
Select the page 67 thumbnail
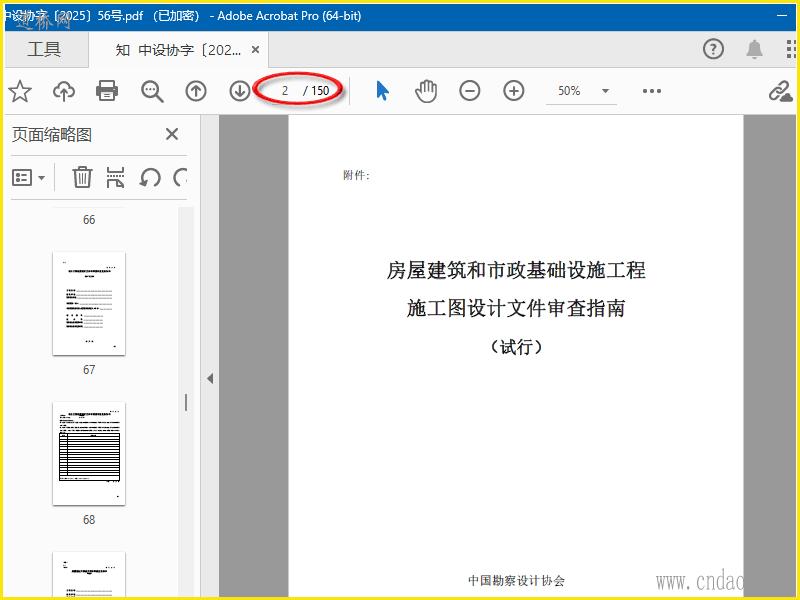point(89,304)
